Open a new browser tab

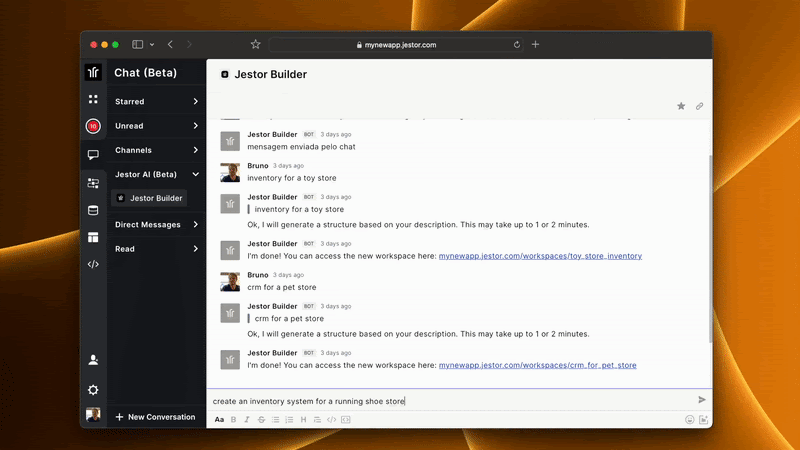(535, 44)
